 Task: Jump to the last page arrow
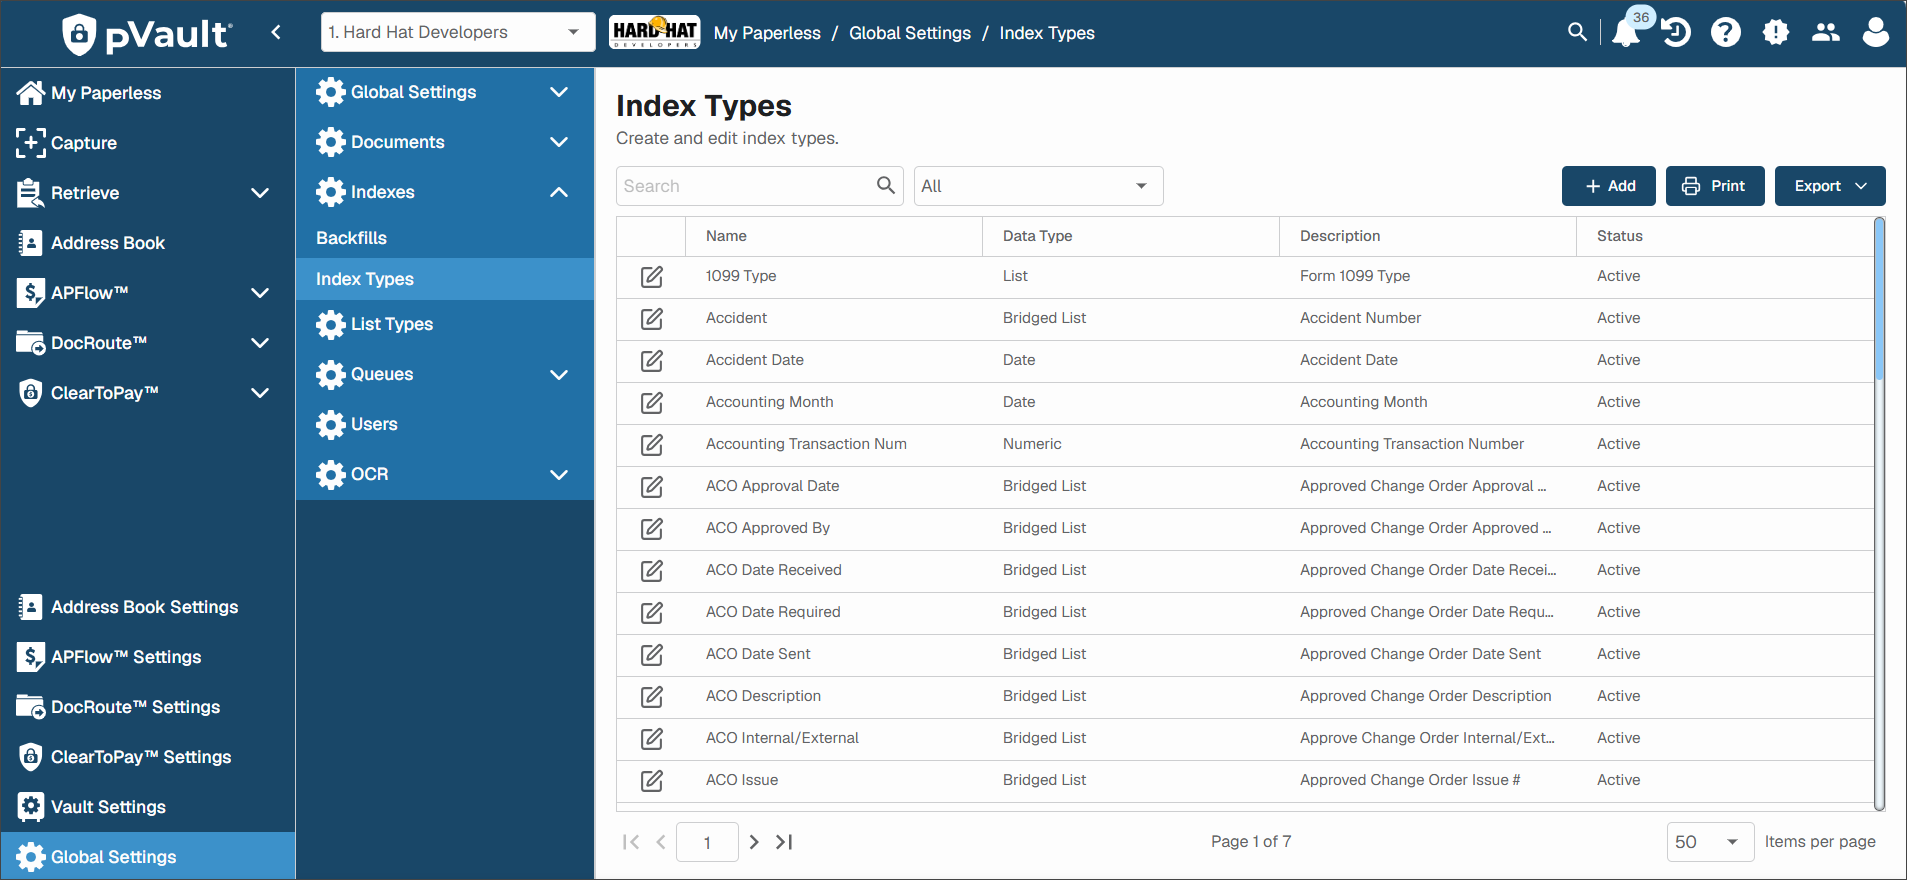(x=785, y=842)
